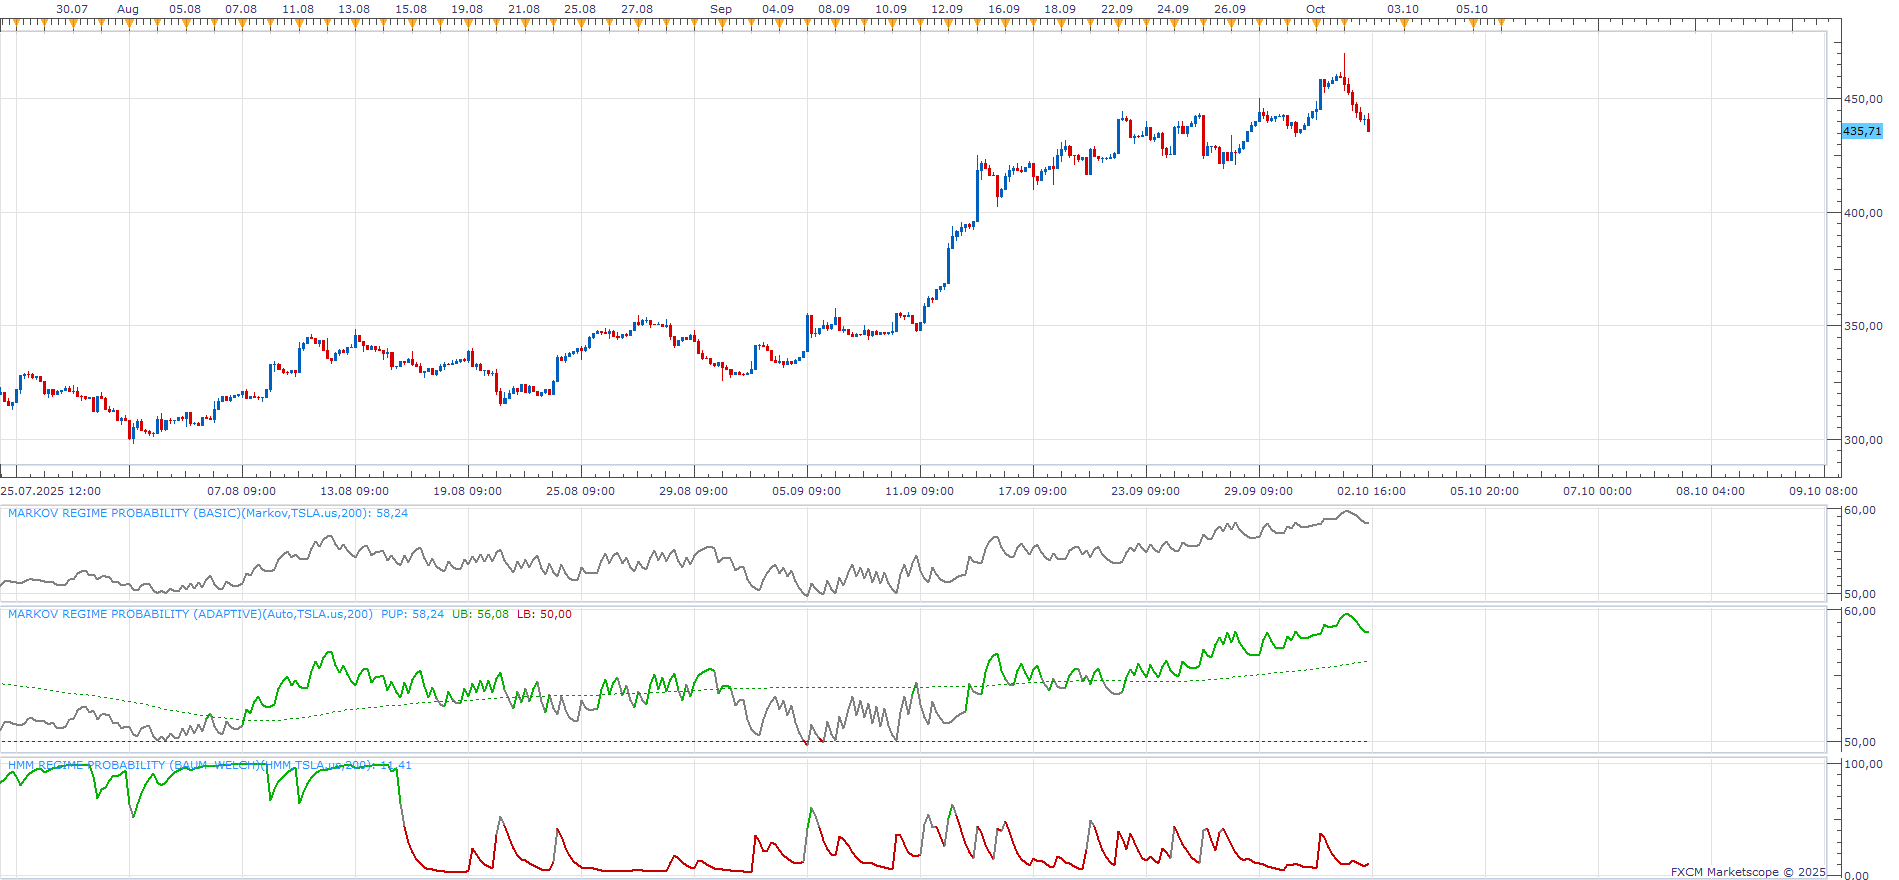
Task: Click the 25.07.2025 12:00 time axis label
Action: 51,491
